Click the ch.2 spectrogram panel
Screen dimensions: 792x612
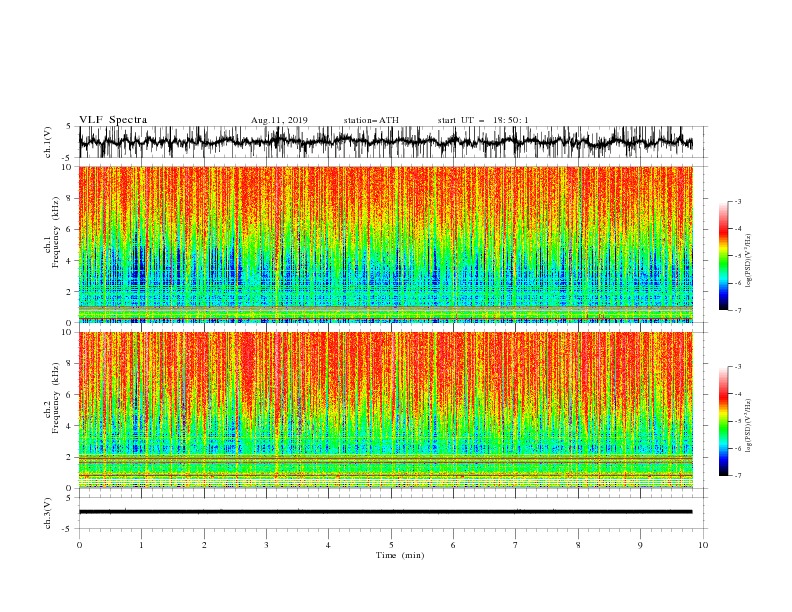(x=385, y=410)
